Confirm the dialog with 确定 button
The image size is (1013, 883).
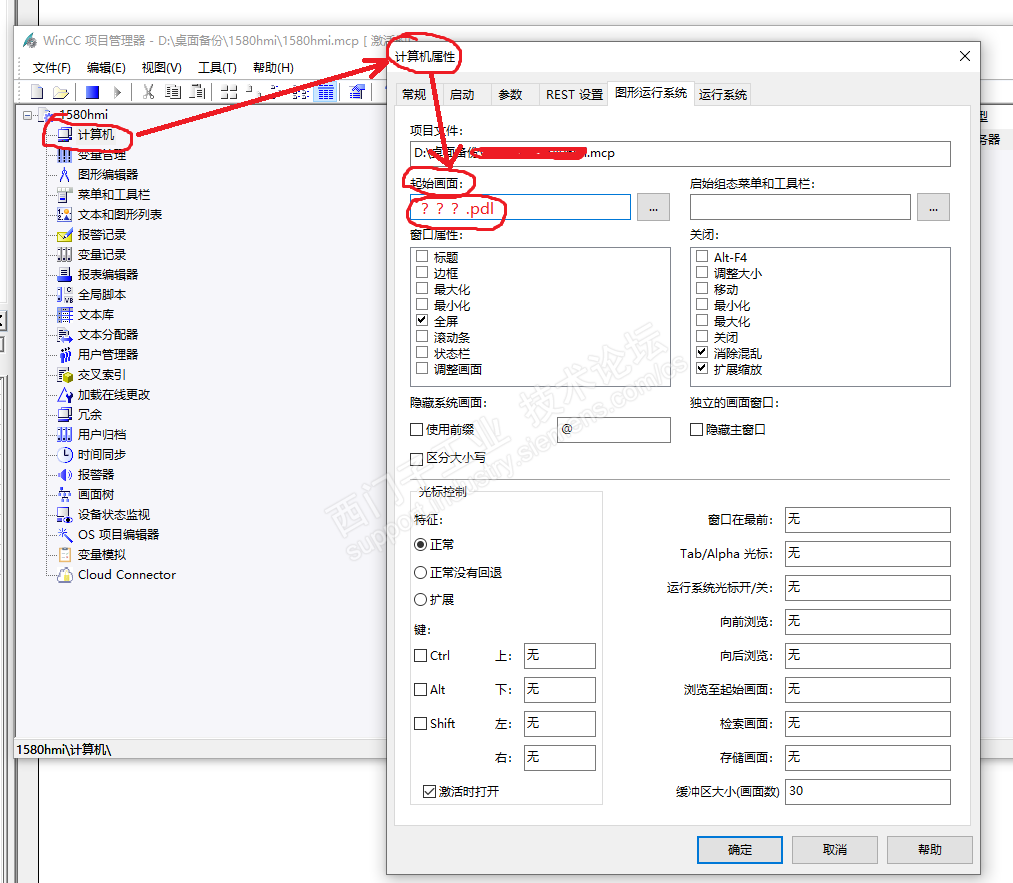(x=740, y=850)
